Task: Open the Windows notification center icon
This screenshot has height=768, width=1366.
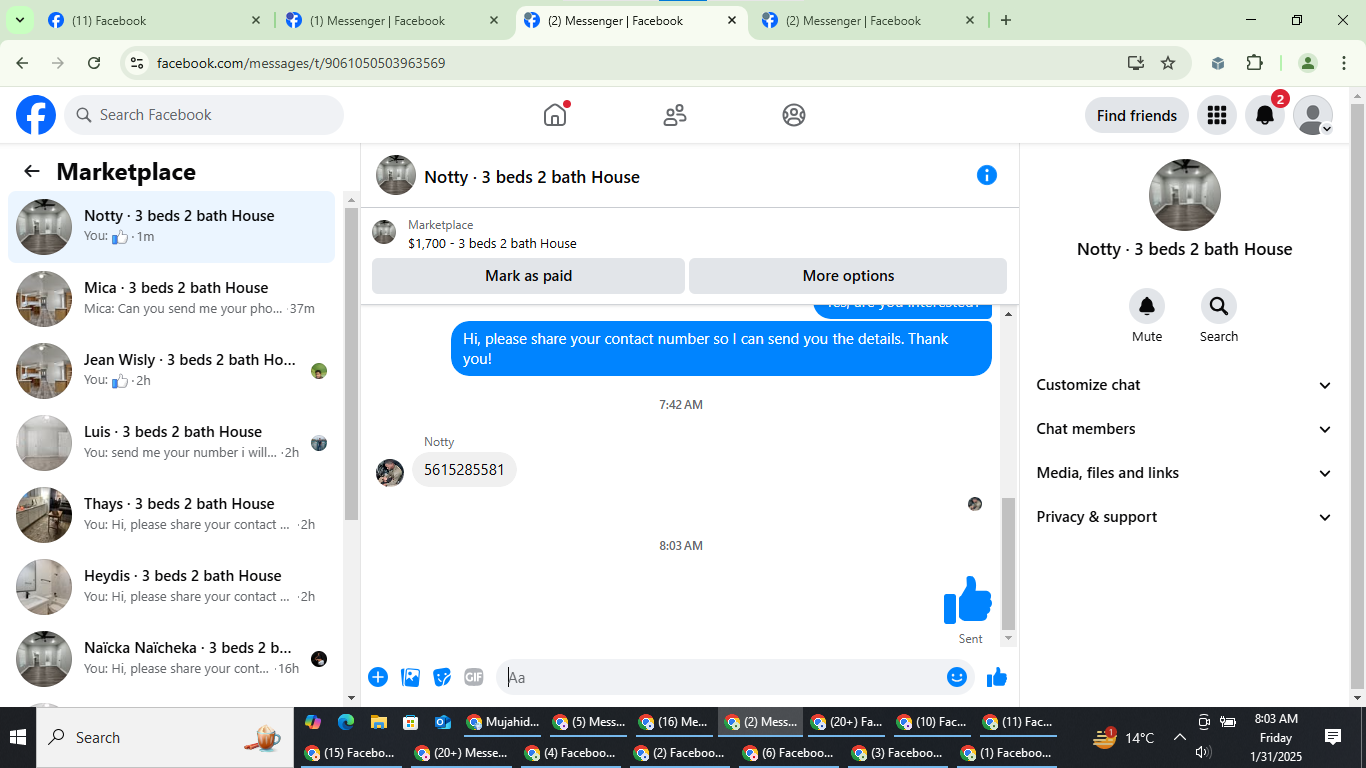Action: 1333,737
